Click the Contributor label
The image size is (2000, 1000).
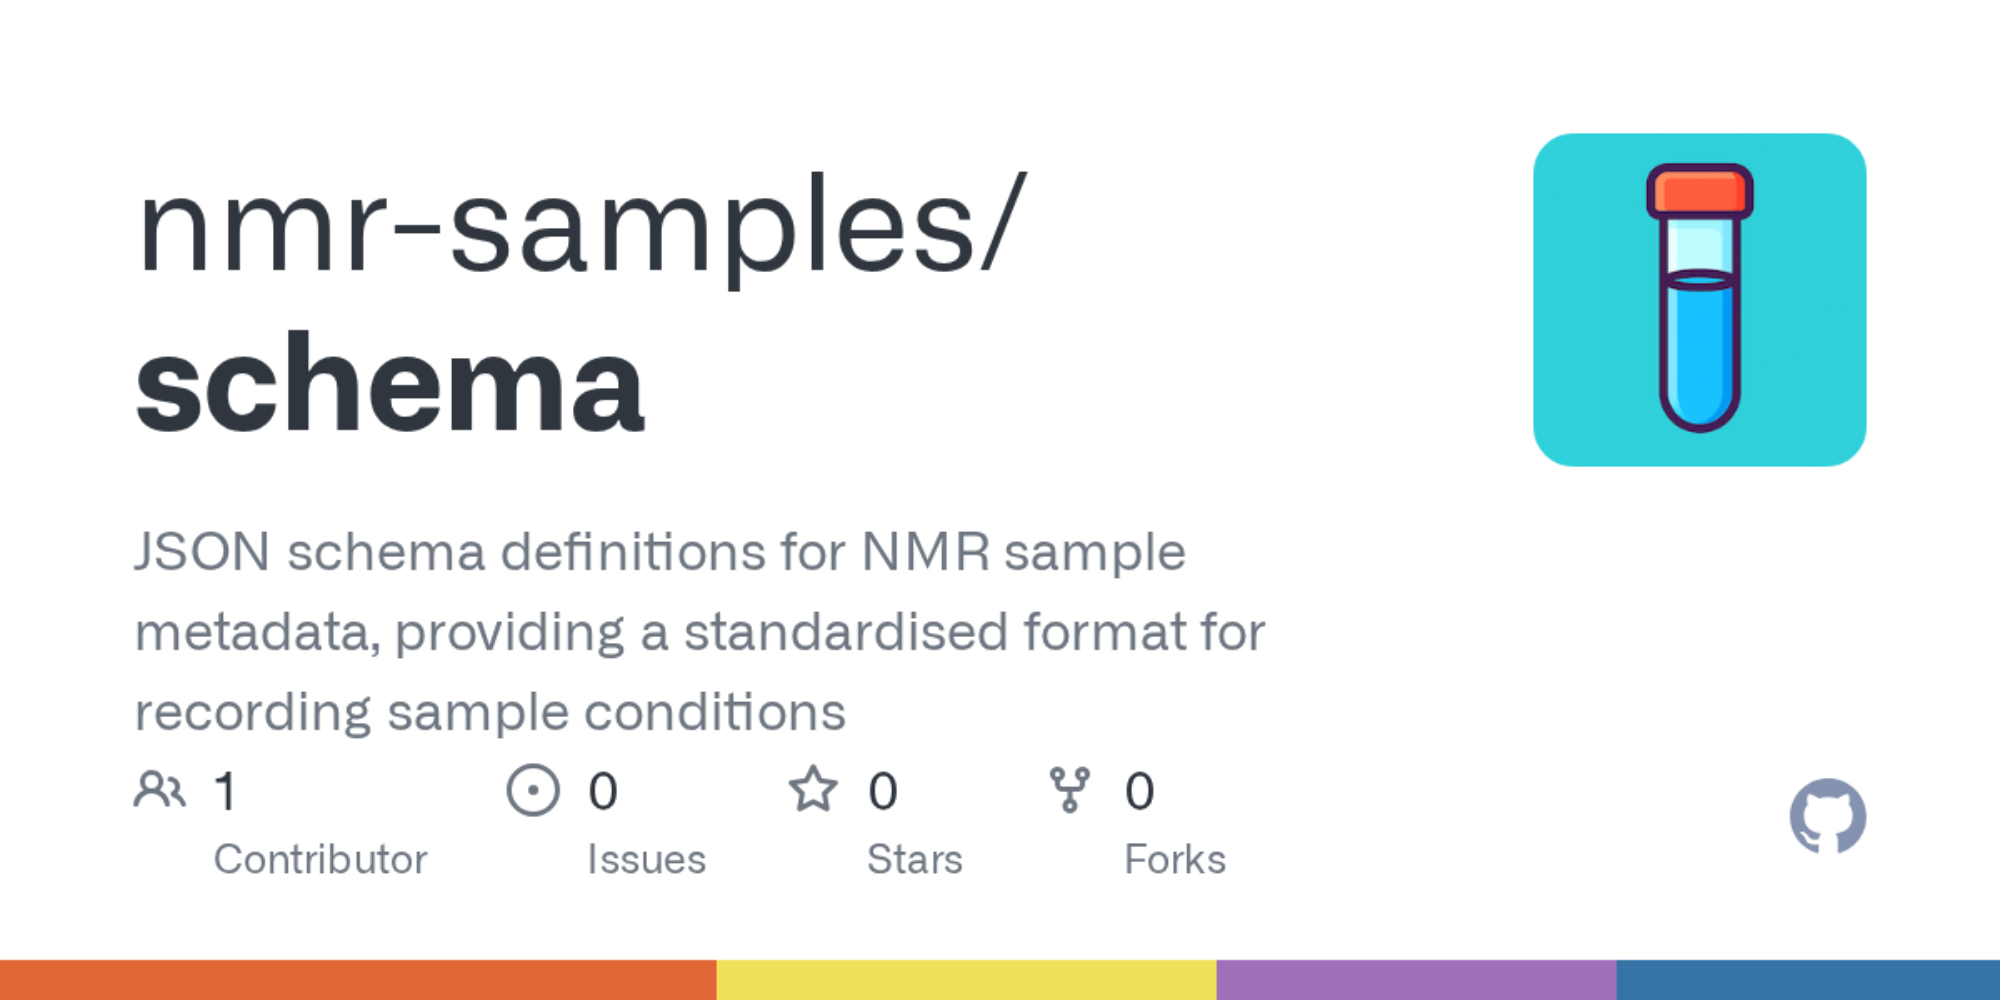pyautogui.click(x=320, y=859)
